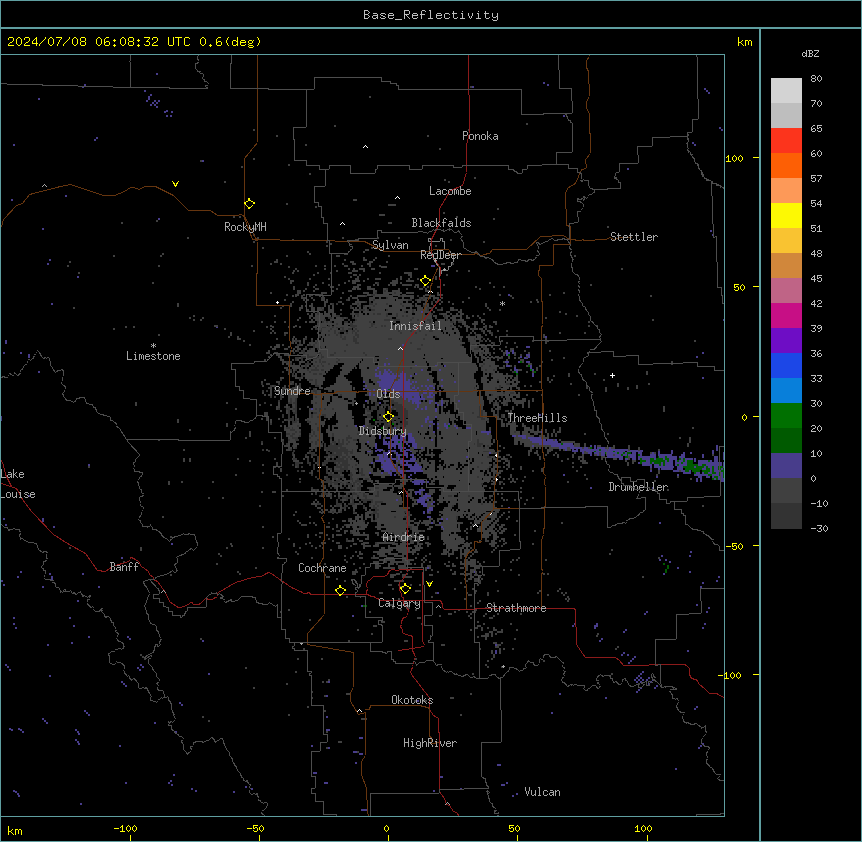Pick the red 60-65 dBZ color band
The height and width of the screenshot is (842, 862).
point(786,141)
